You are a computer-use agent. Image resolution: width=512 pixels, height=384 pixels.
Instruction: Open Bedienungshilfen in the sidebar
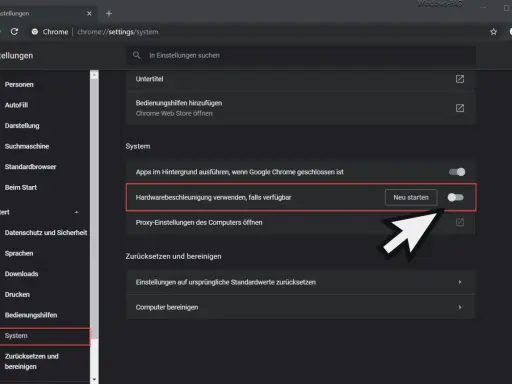point(31,315)
